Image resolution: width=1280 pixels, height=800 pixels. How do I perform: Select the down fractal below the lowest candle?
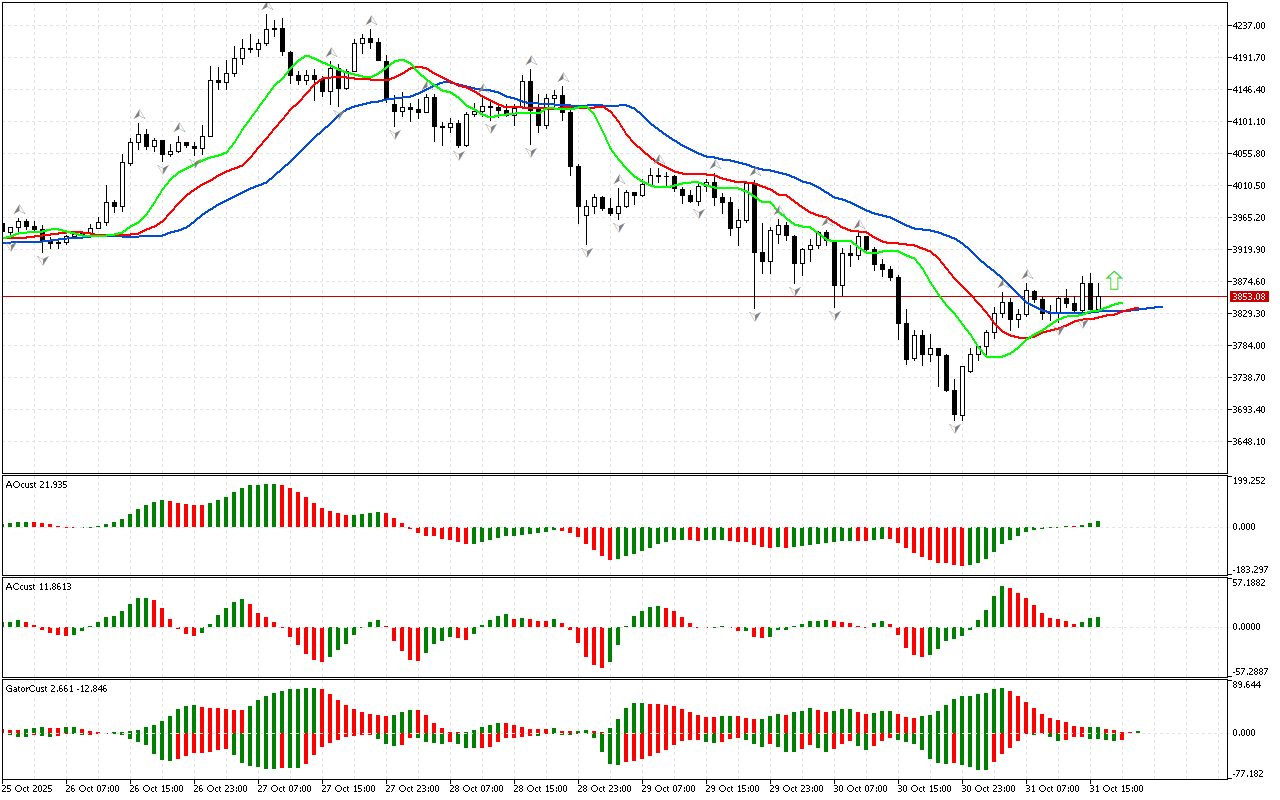coord(956,428)
